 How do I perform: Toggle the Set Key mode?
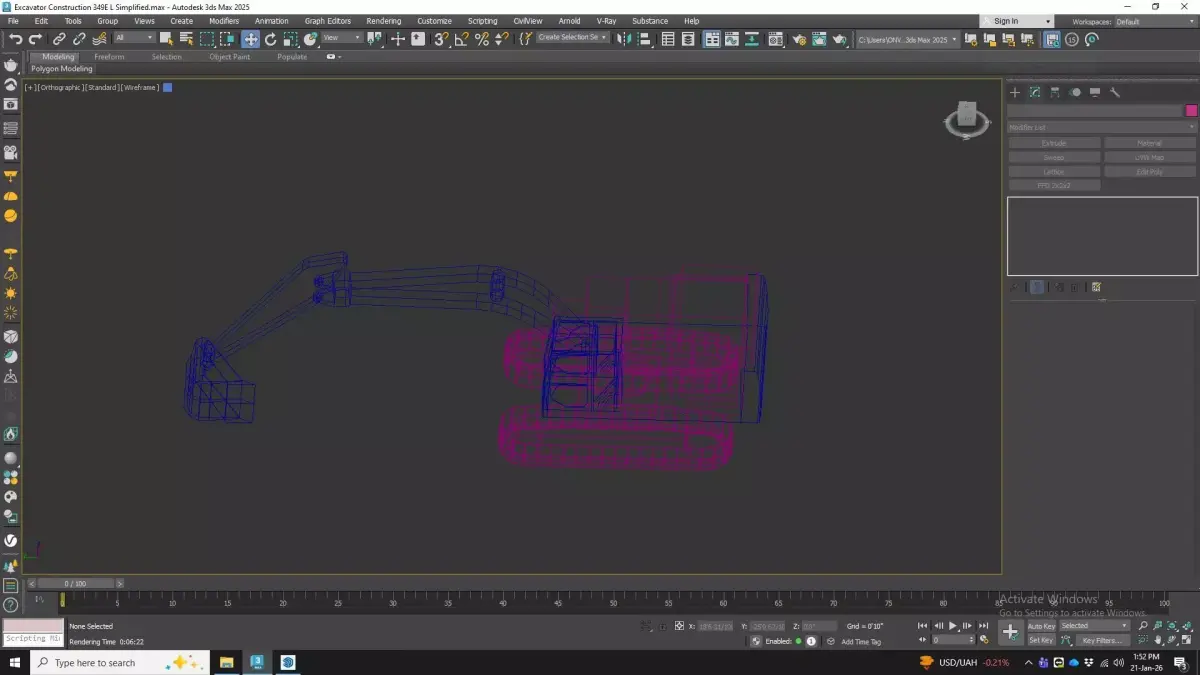pos(1041,640)
